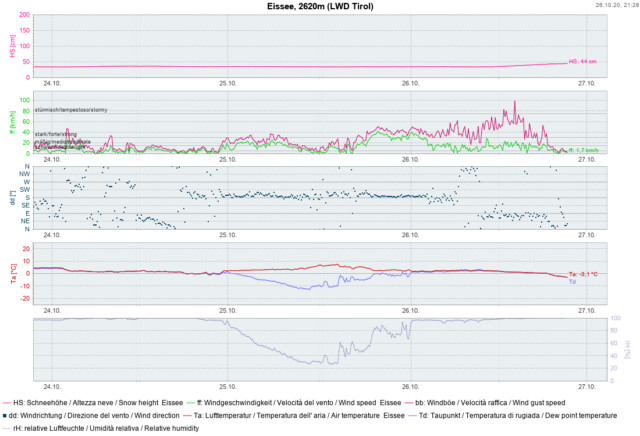Click the ff: 1.7 km/h value label

[583, 152]
